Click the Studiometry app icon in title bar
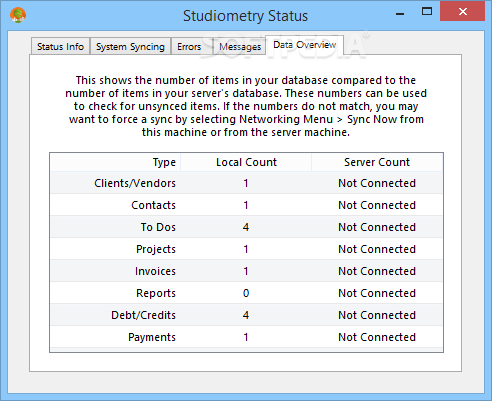Screen dimensions: 492x401 [x=18, y=15]
